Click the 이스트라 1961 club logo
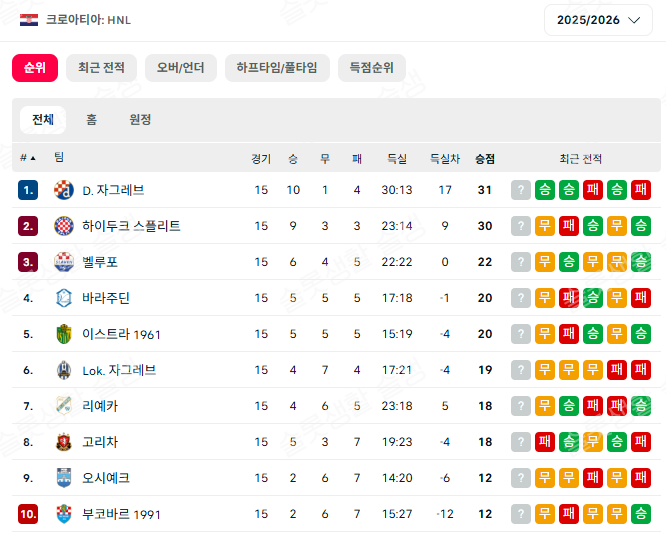The height and width of the screenshot is (537, 666). click(64, 334)
